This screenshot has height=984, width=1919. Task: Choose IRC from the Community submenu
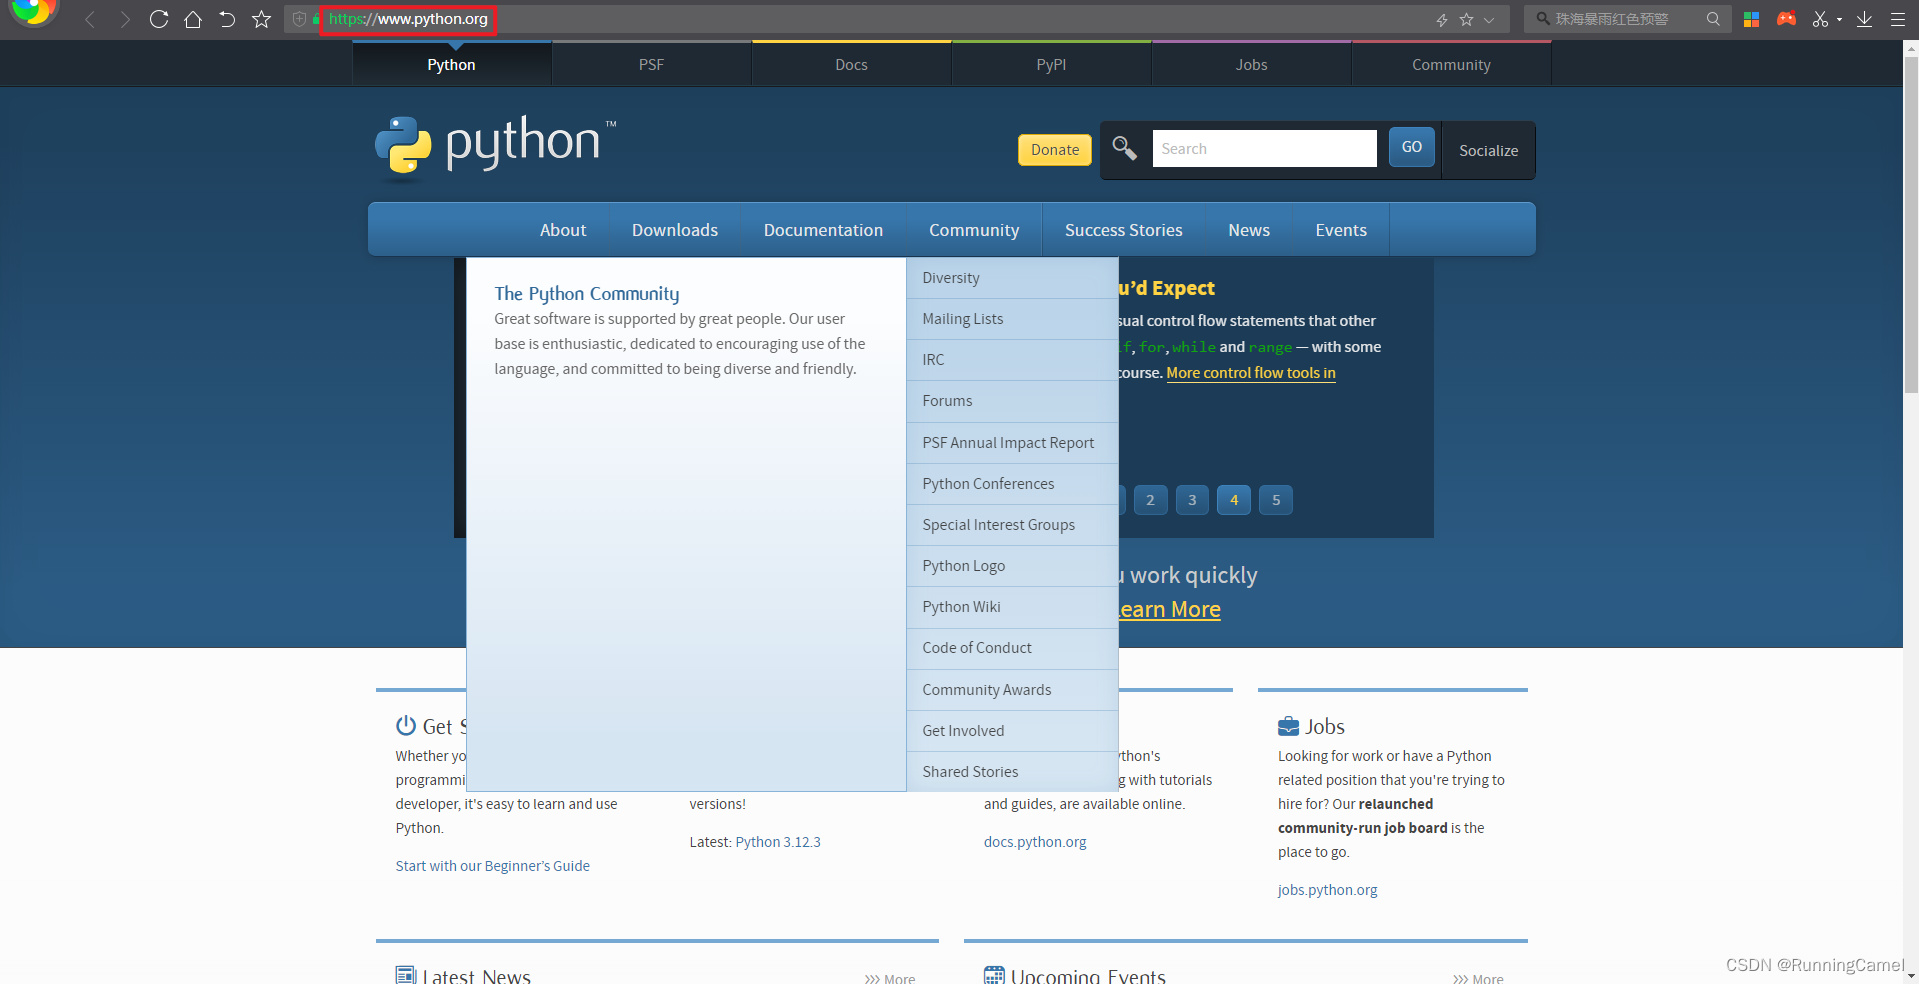pyautogui.click(x=1012, y=360)
